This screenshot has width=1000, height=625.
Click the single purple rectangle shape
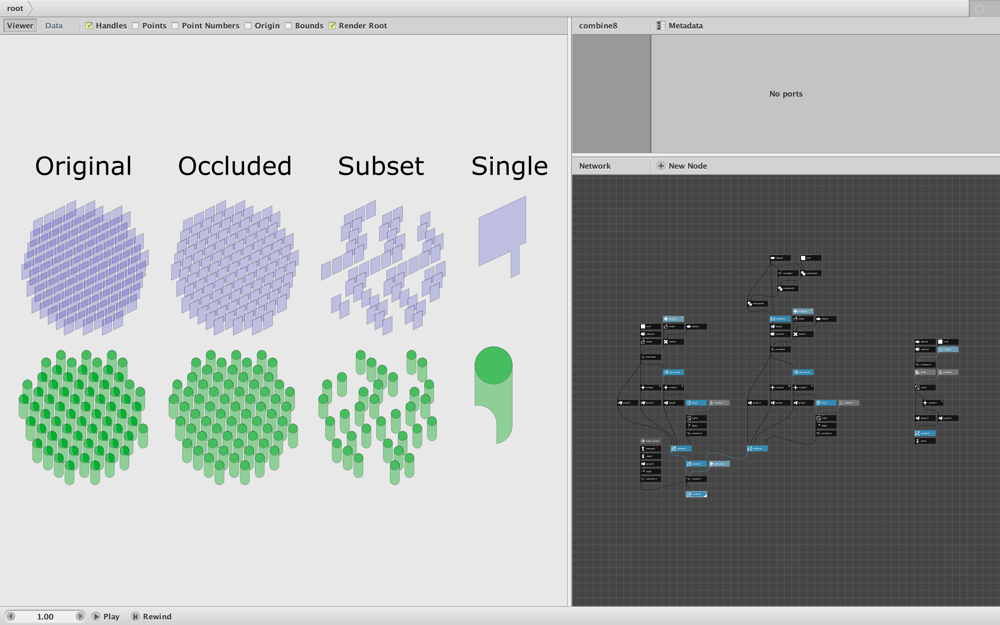(x=502, y=233)
